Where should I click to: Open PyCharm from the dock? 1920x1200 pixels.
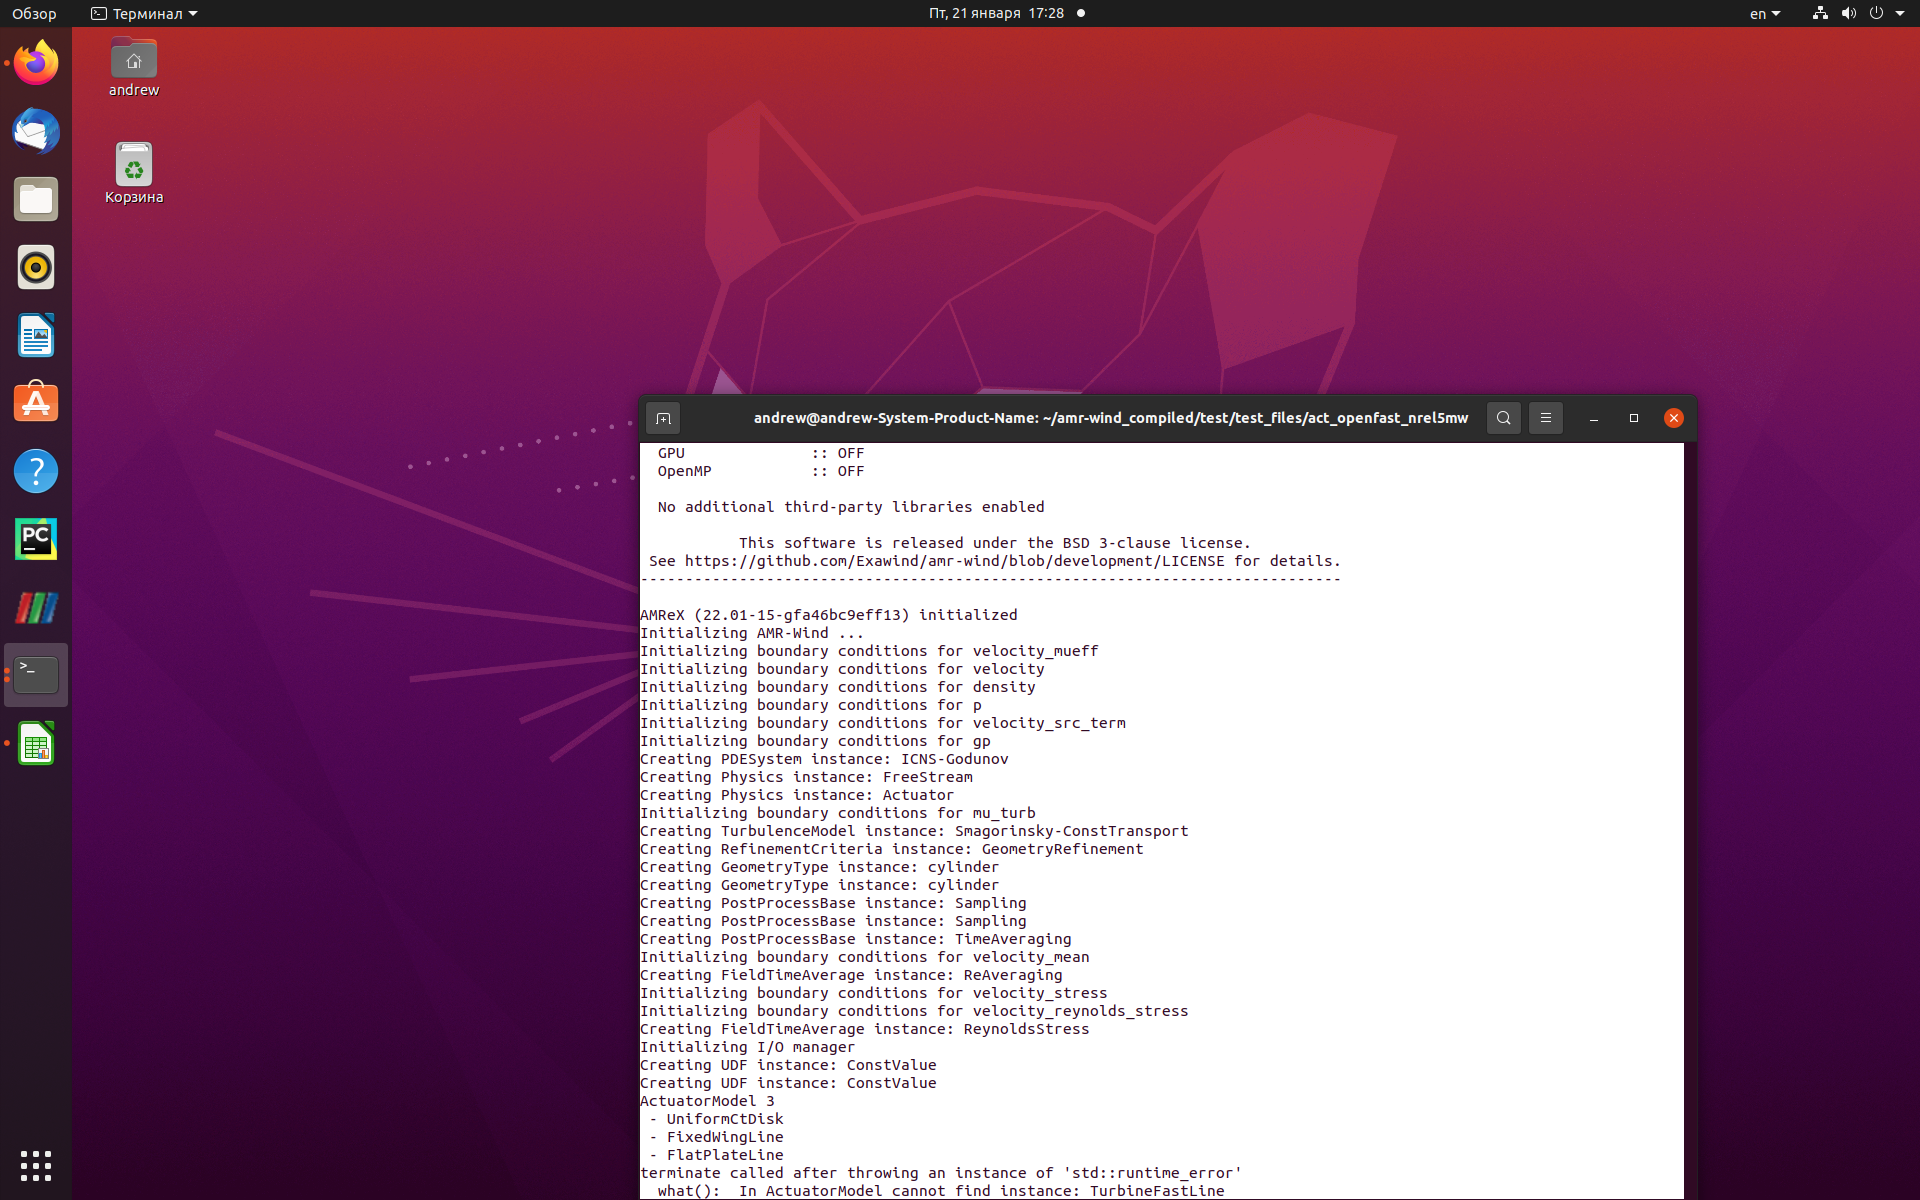click(35, 539)
